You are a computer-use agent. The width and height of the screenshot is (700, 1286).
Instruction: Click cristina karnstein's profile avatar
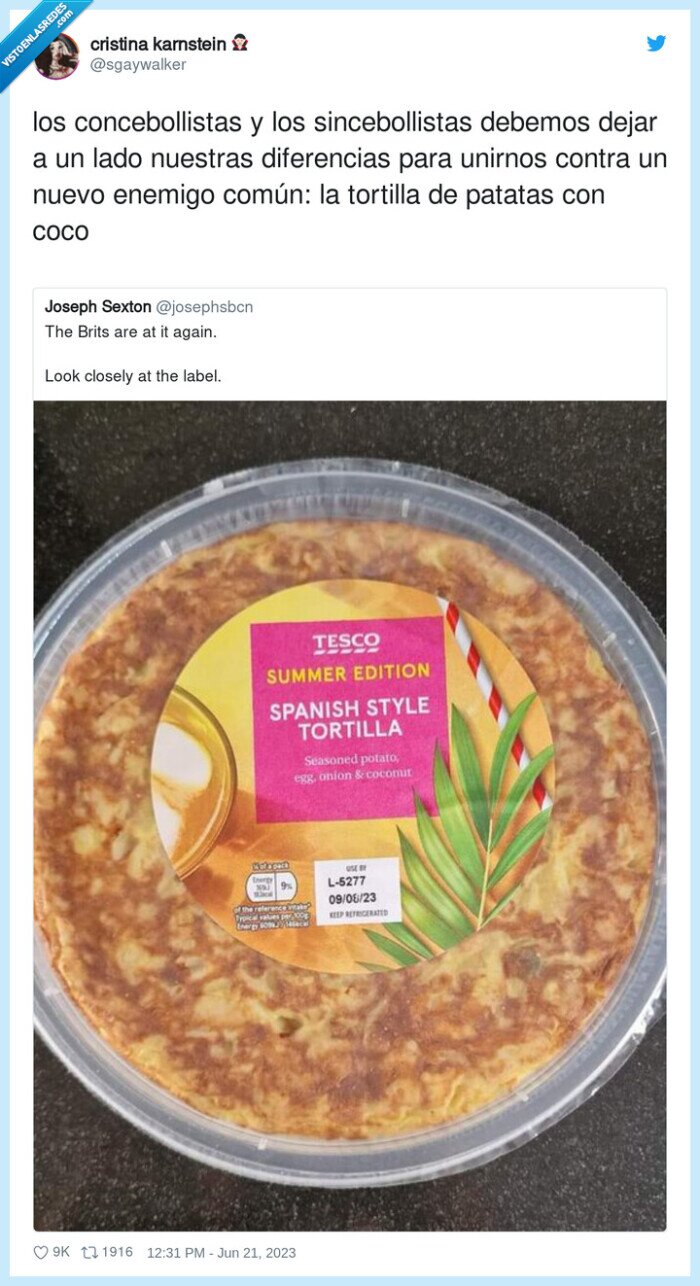[x=56, y=56]
